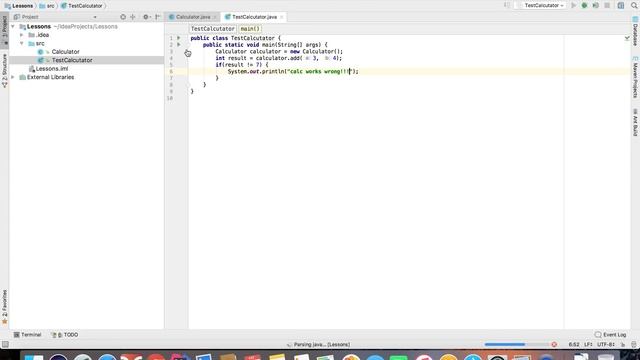Select the External Libraries row
The width and height of the screenshot is (640, 360).
pos(86,77)
